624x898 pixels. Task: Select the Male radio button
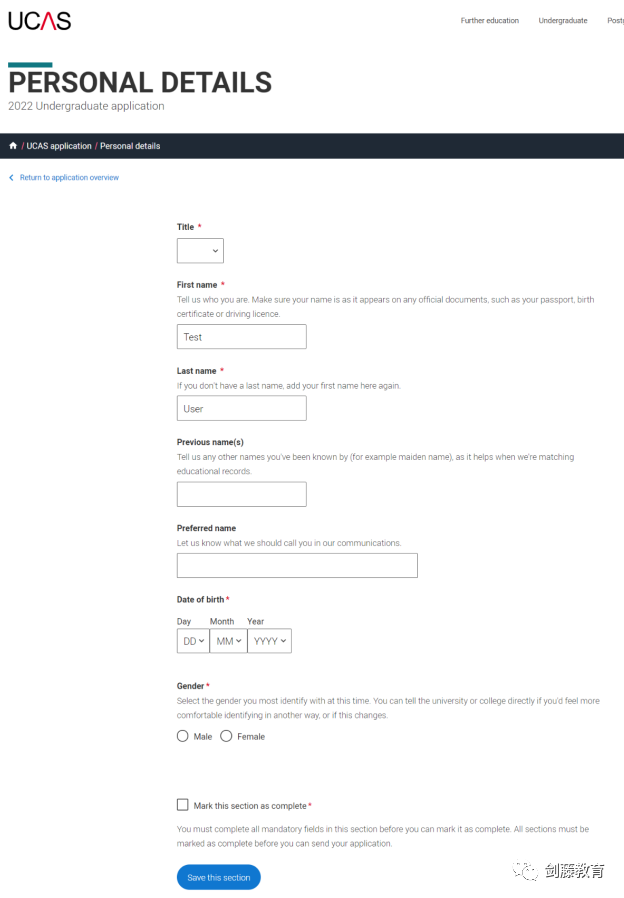[x=183, y=736]
